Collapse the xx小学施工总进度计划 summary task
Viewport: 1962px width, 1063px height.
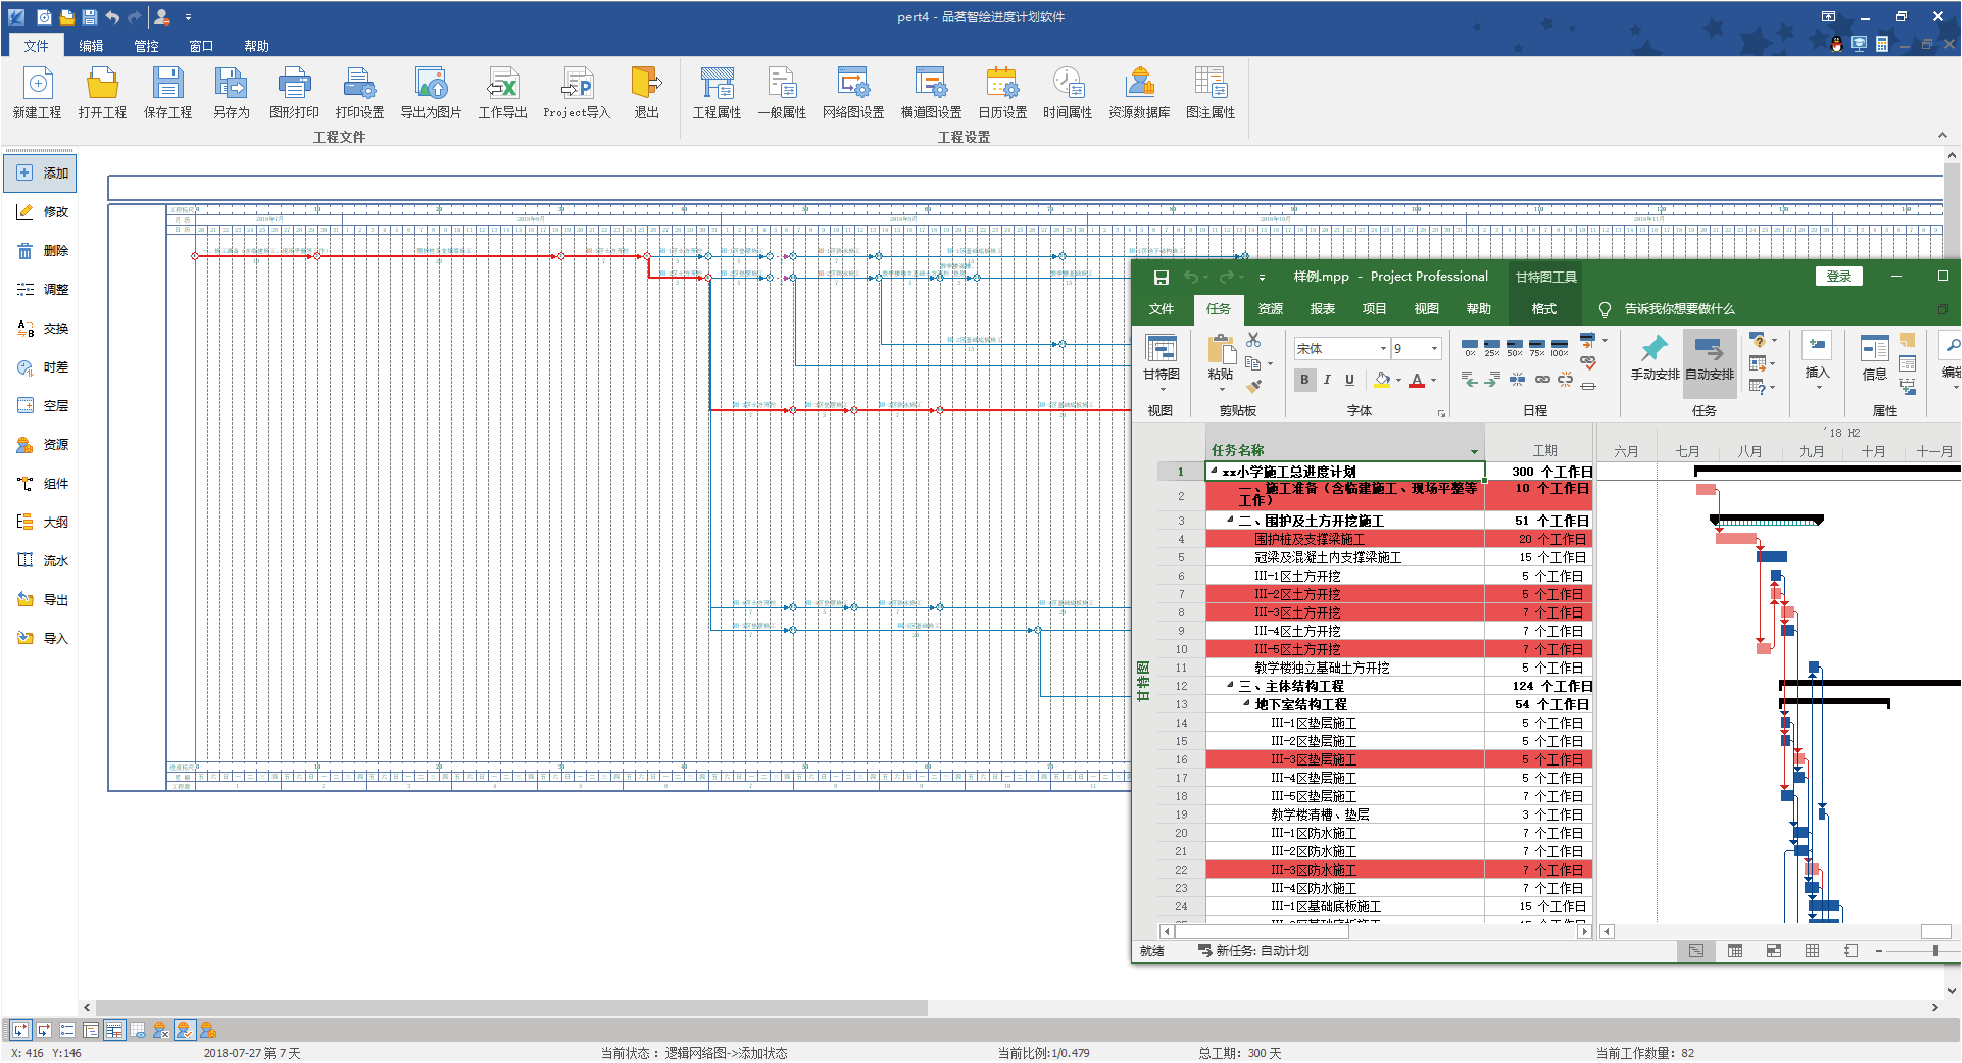(1214, 470)
